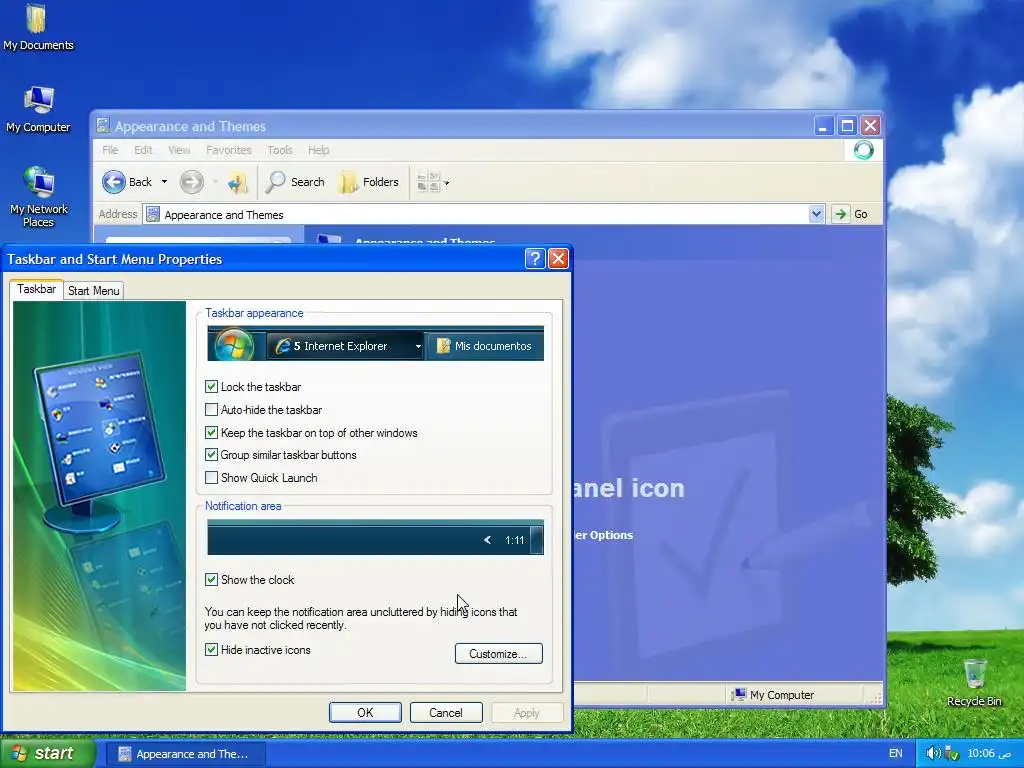Toggle Group similar taskbar buttons

click(x=211, y=455)
